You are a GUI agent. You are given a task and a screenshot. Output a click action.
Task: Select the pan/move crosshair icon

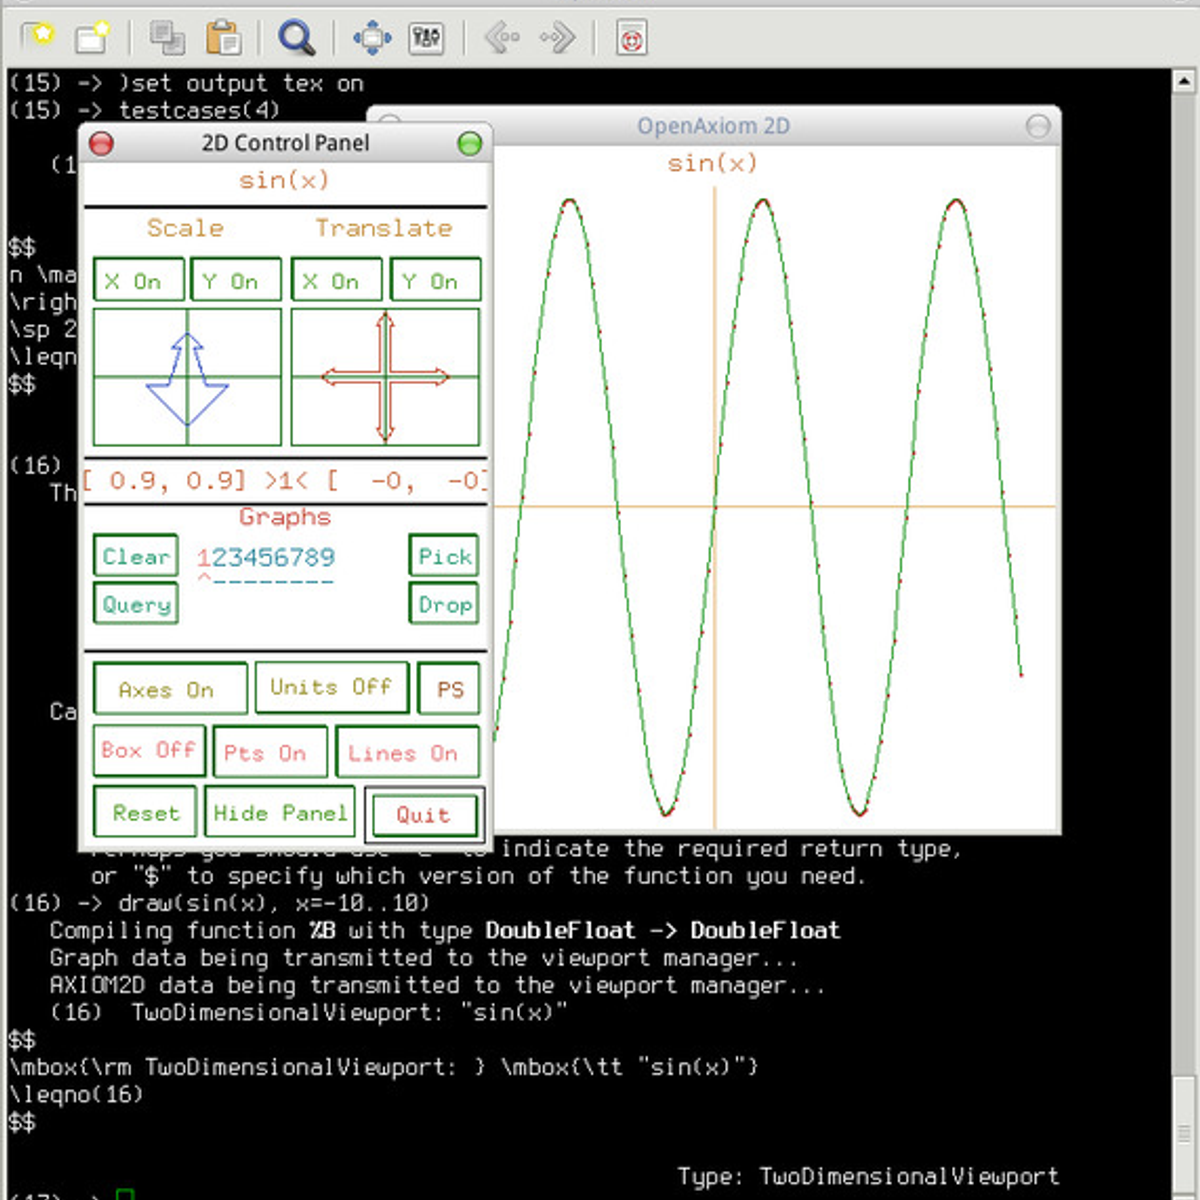(x=371, y=37)
